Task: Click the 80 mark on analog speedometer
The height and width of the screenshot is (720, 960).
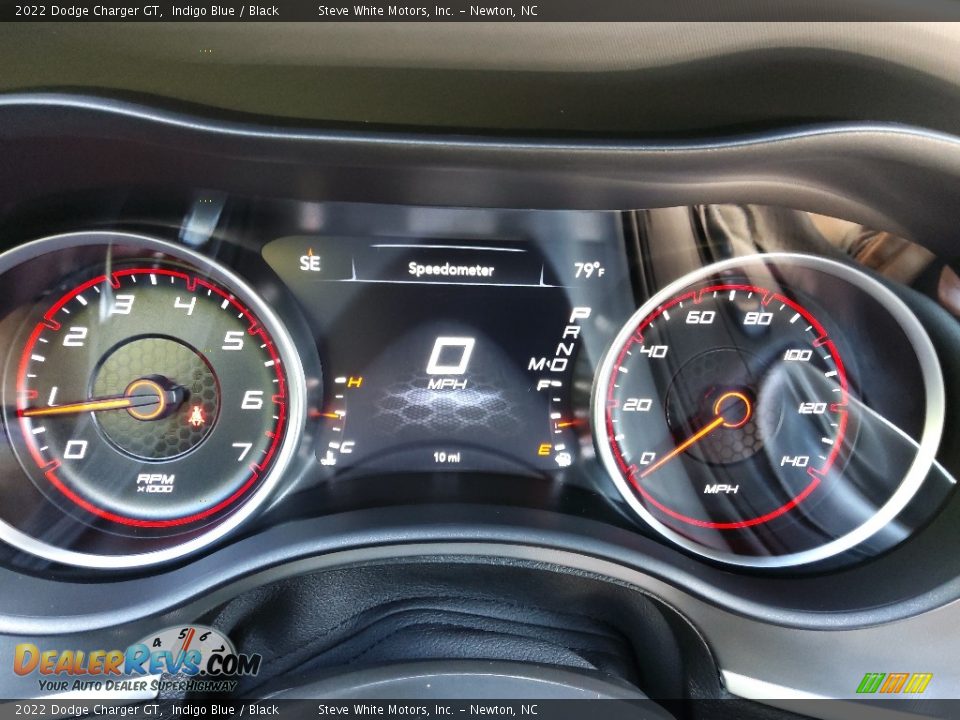Action: point(758,318)
